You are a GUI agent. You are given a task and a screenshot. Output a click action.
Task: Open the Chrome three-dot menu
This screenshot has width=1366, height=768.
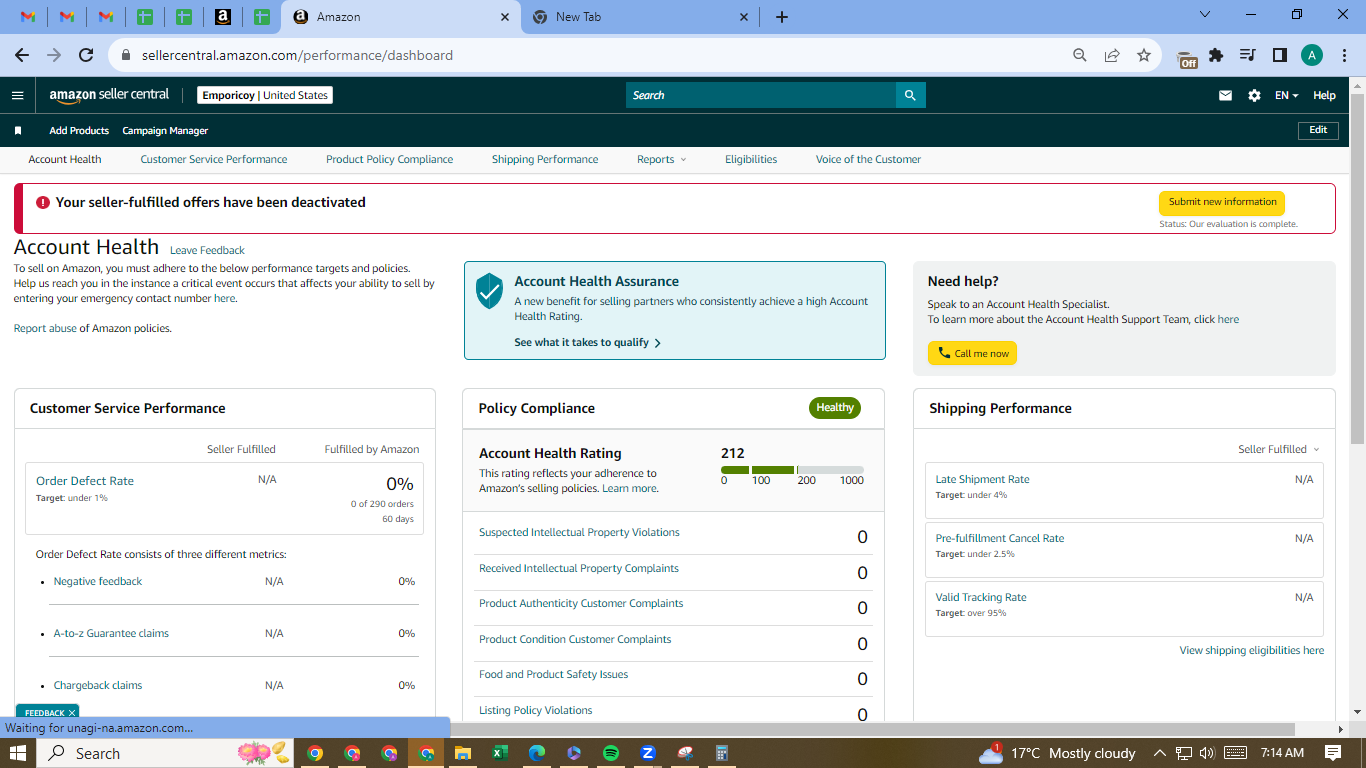click(x=1344, y=55)
